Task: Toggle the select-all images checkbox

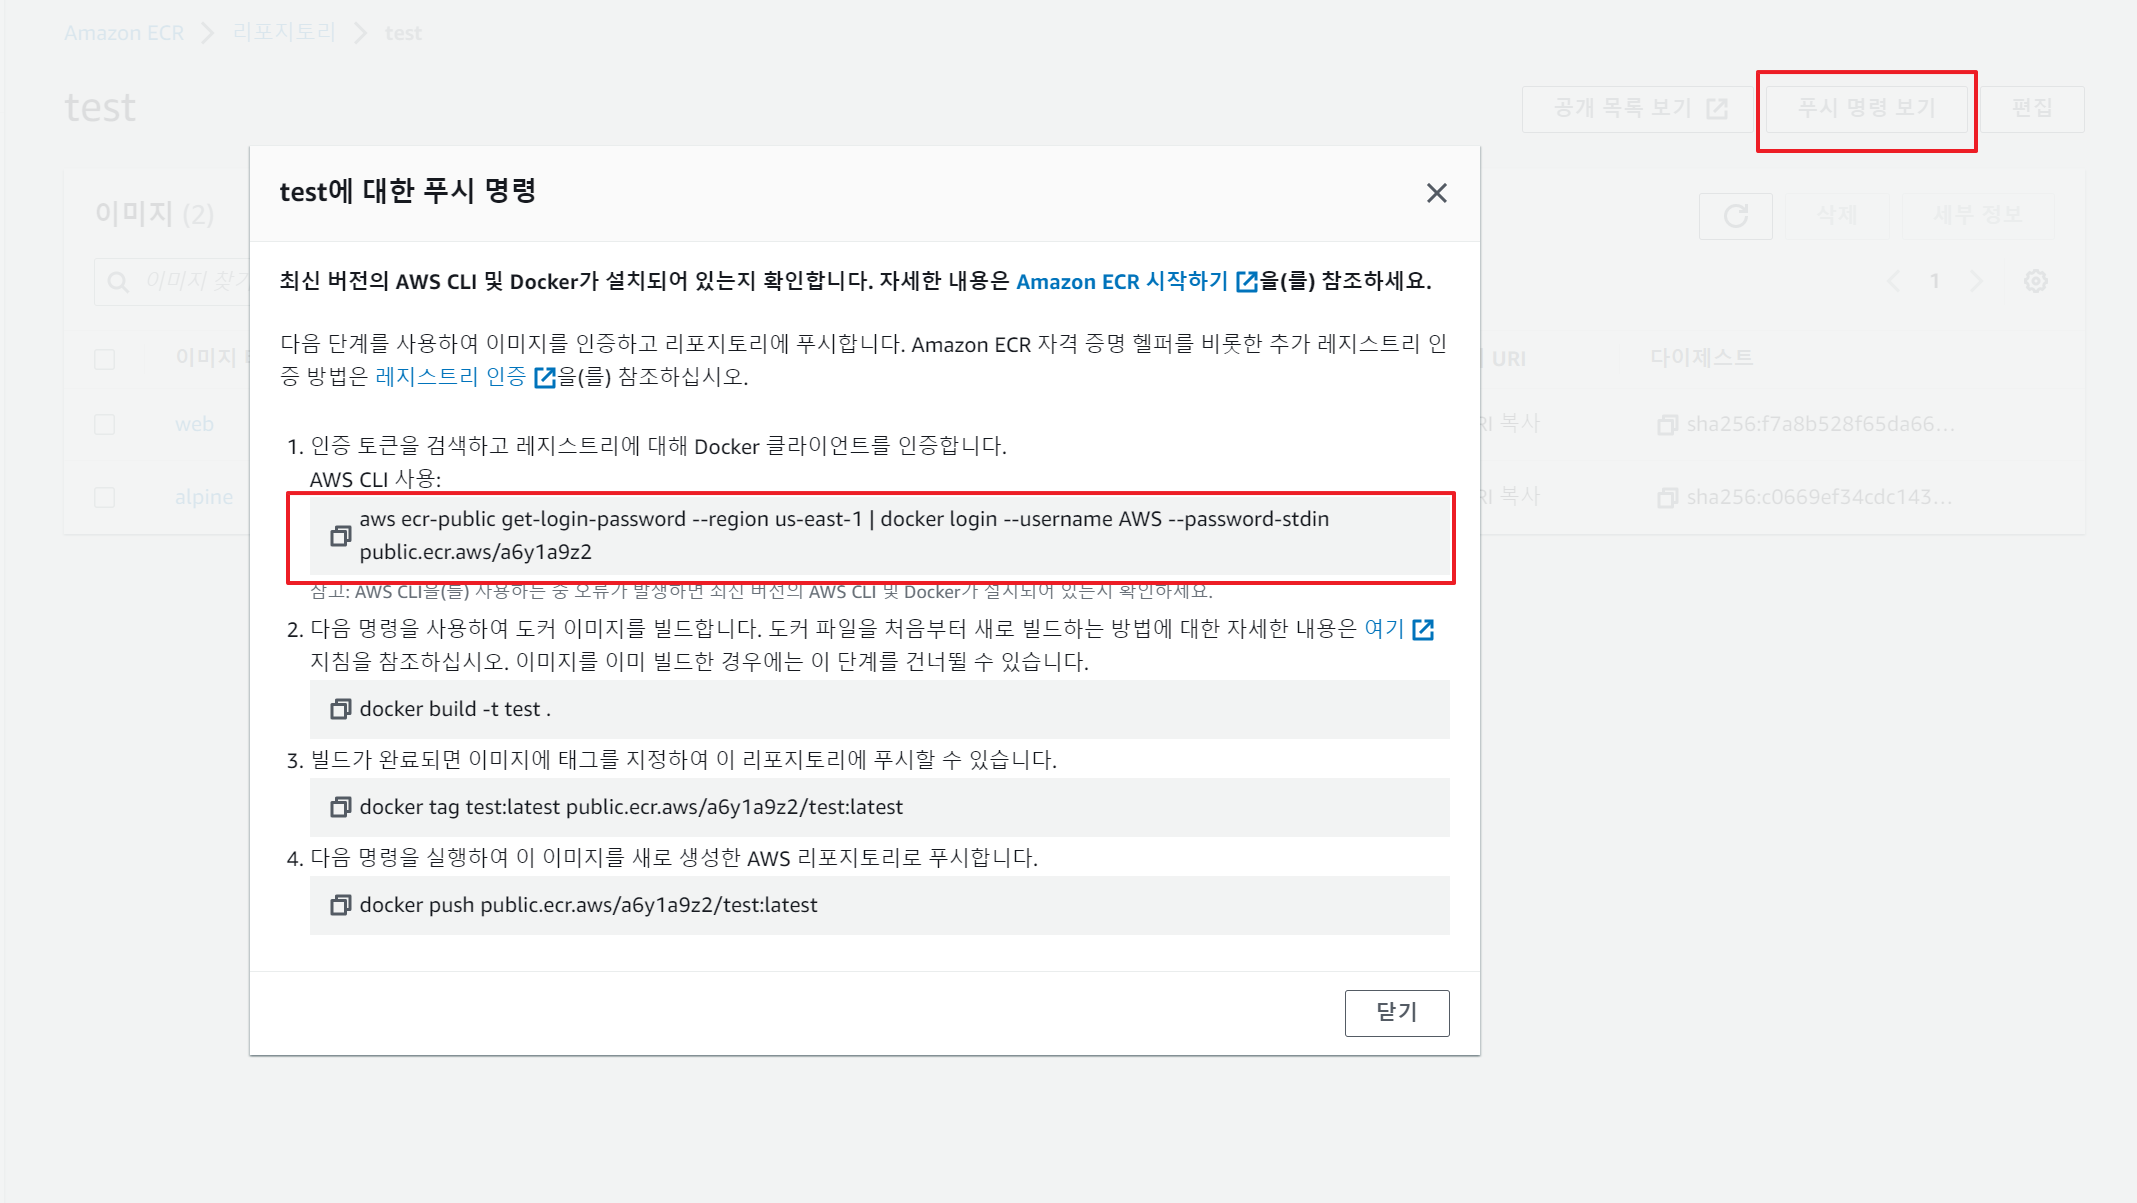Action: [x=105, y=360]
